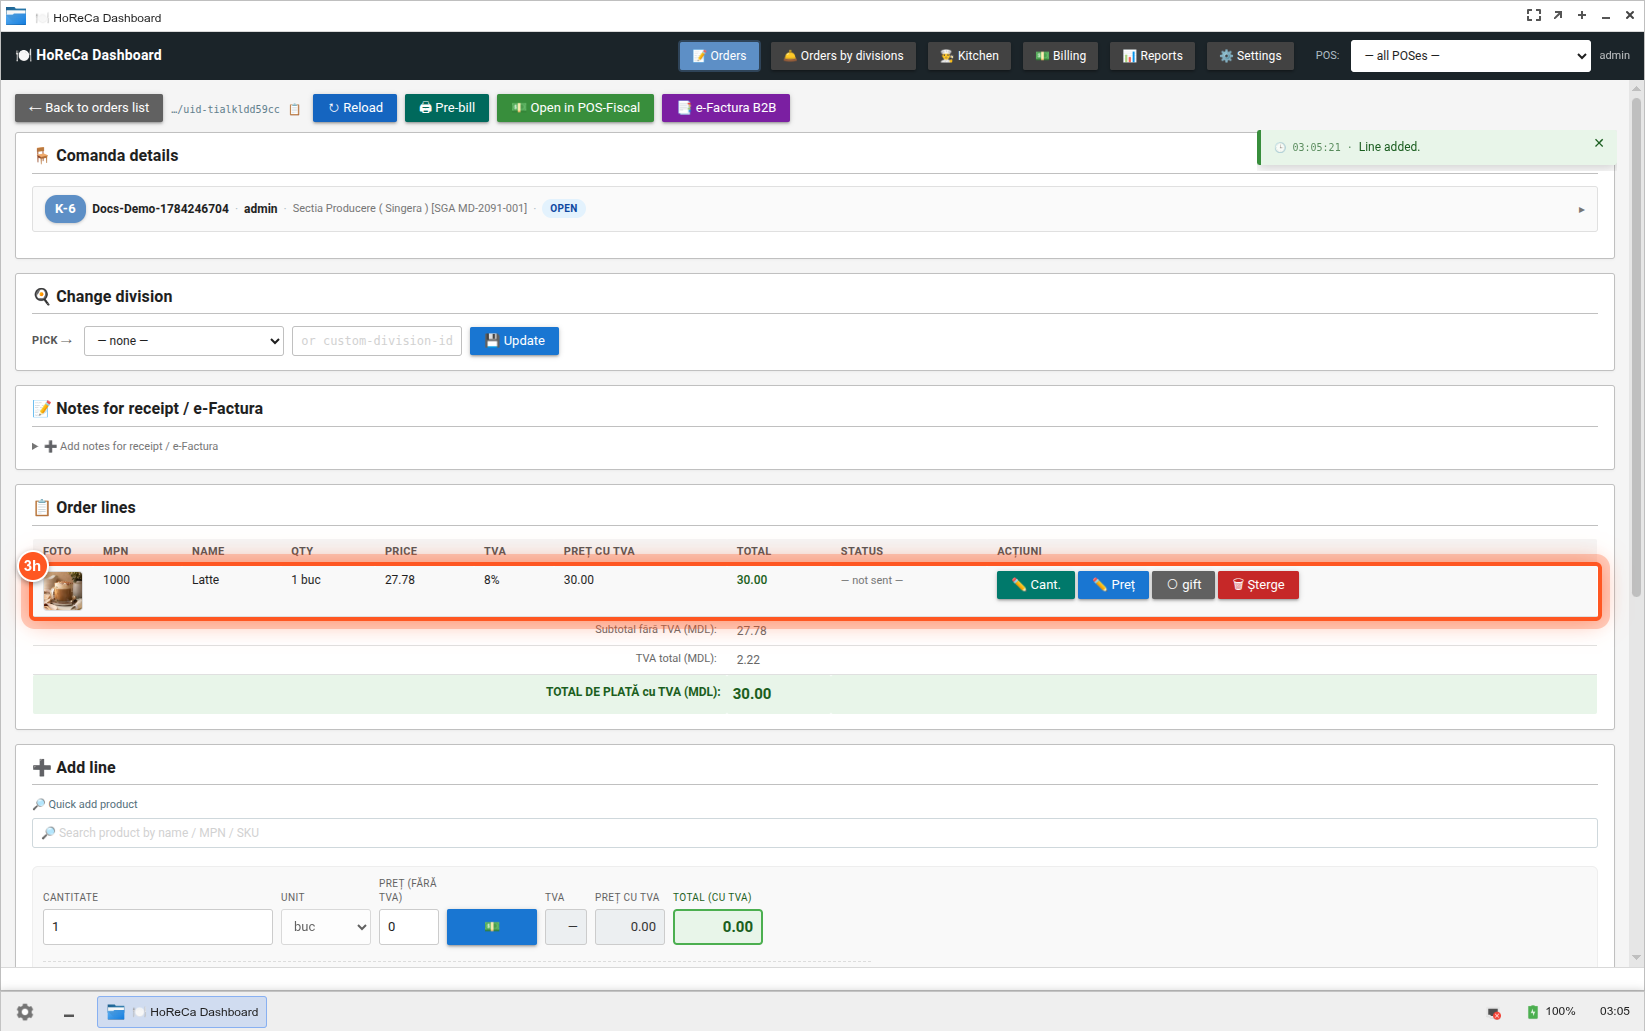Click the OPEN status badge

[x=564, y=209]
